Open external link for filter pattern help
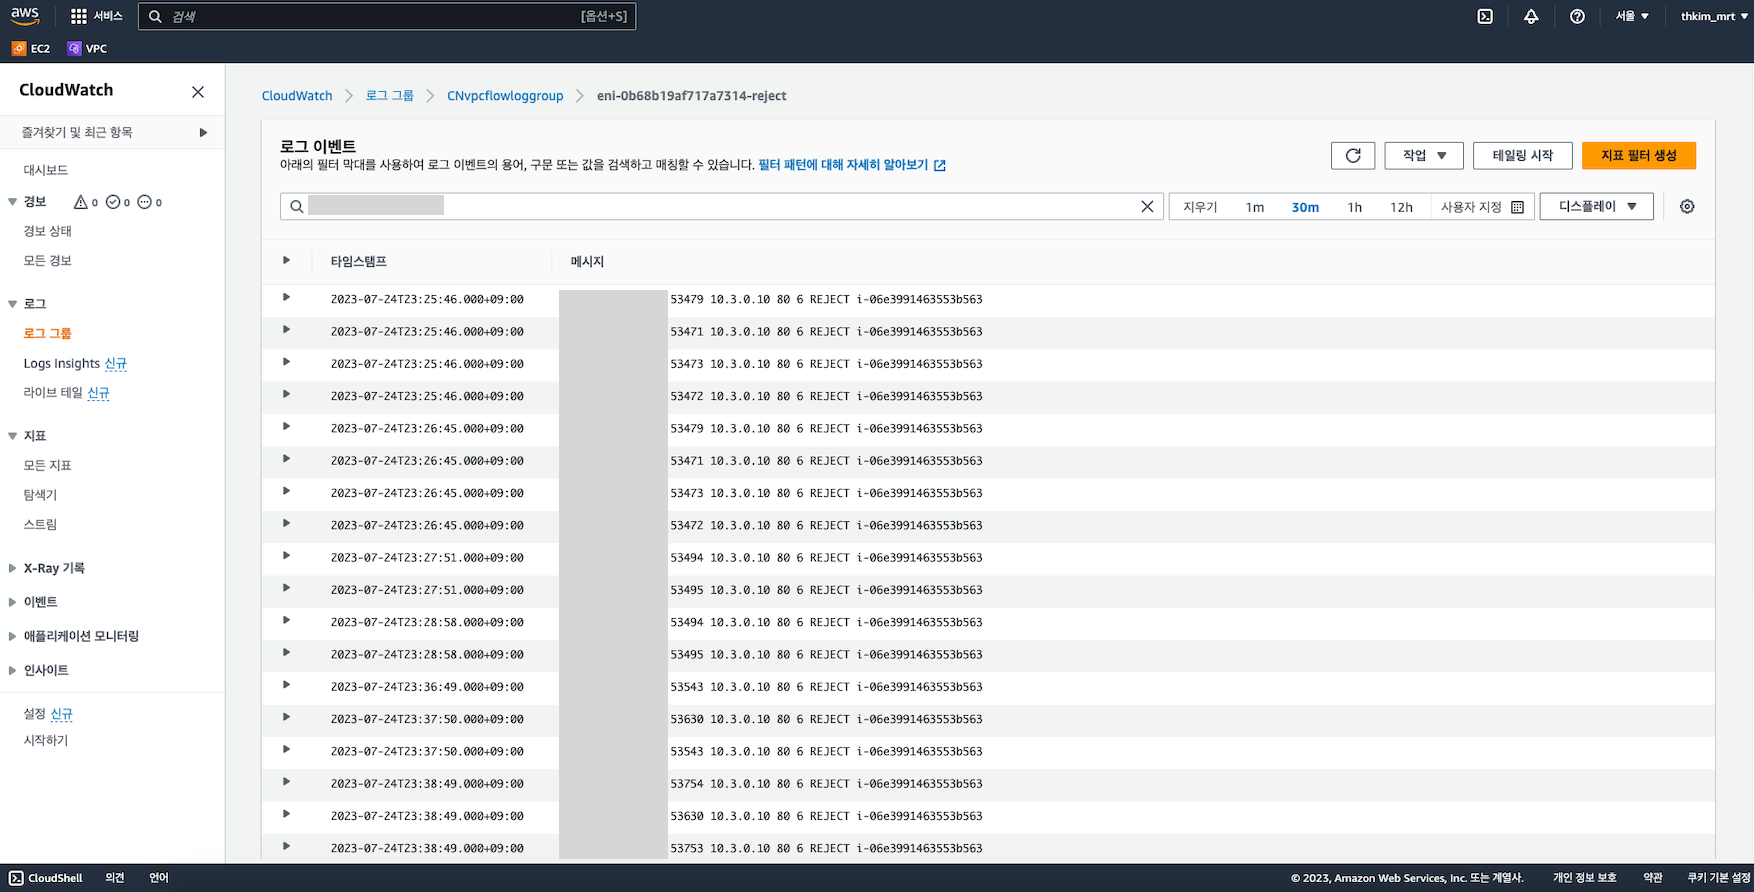Screen dimensions: 1754x892 coord(940,165)
